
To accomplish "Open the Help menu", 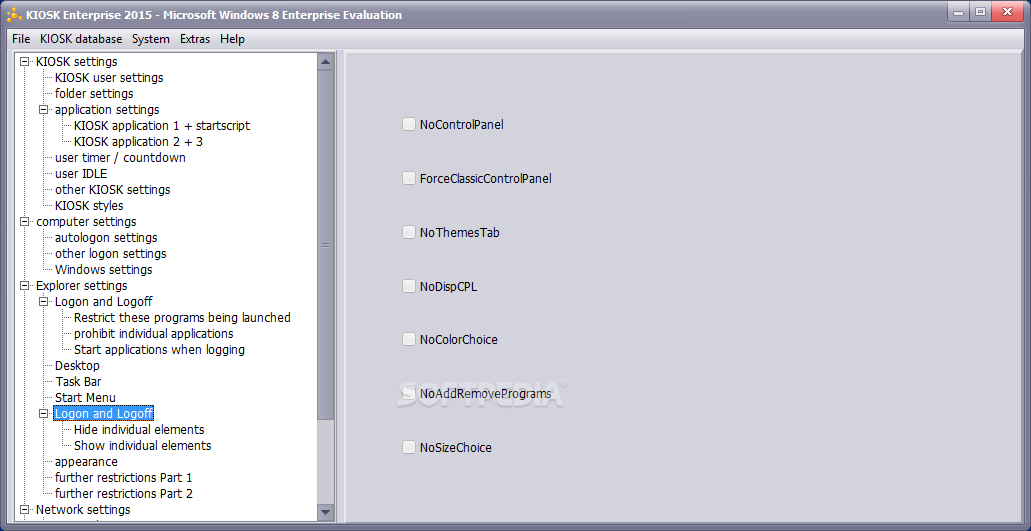I will (x=232, y=39).
